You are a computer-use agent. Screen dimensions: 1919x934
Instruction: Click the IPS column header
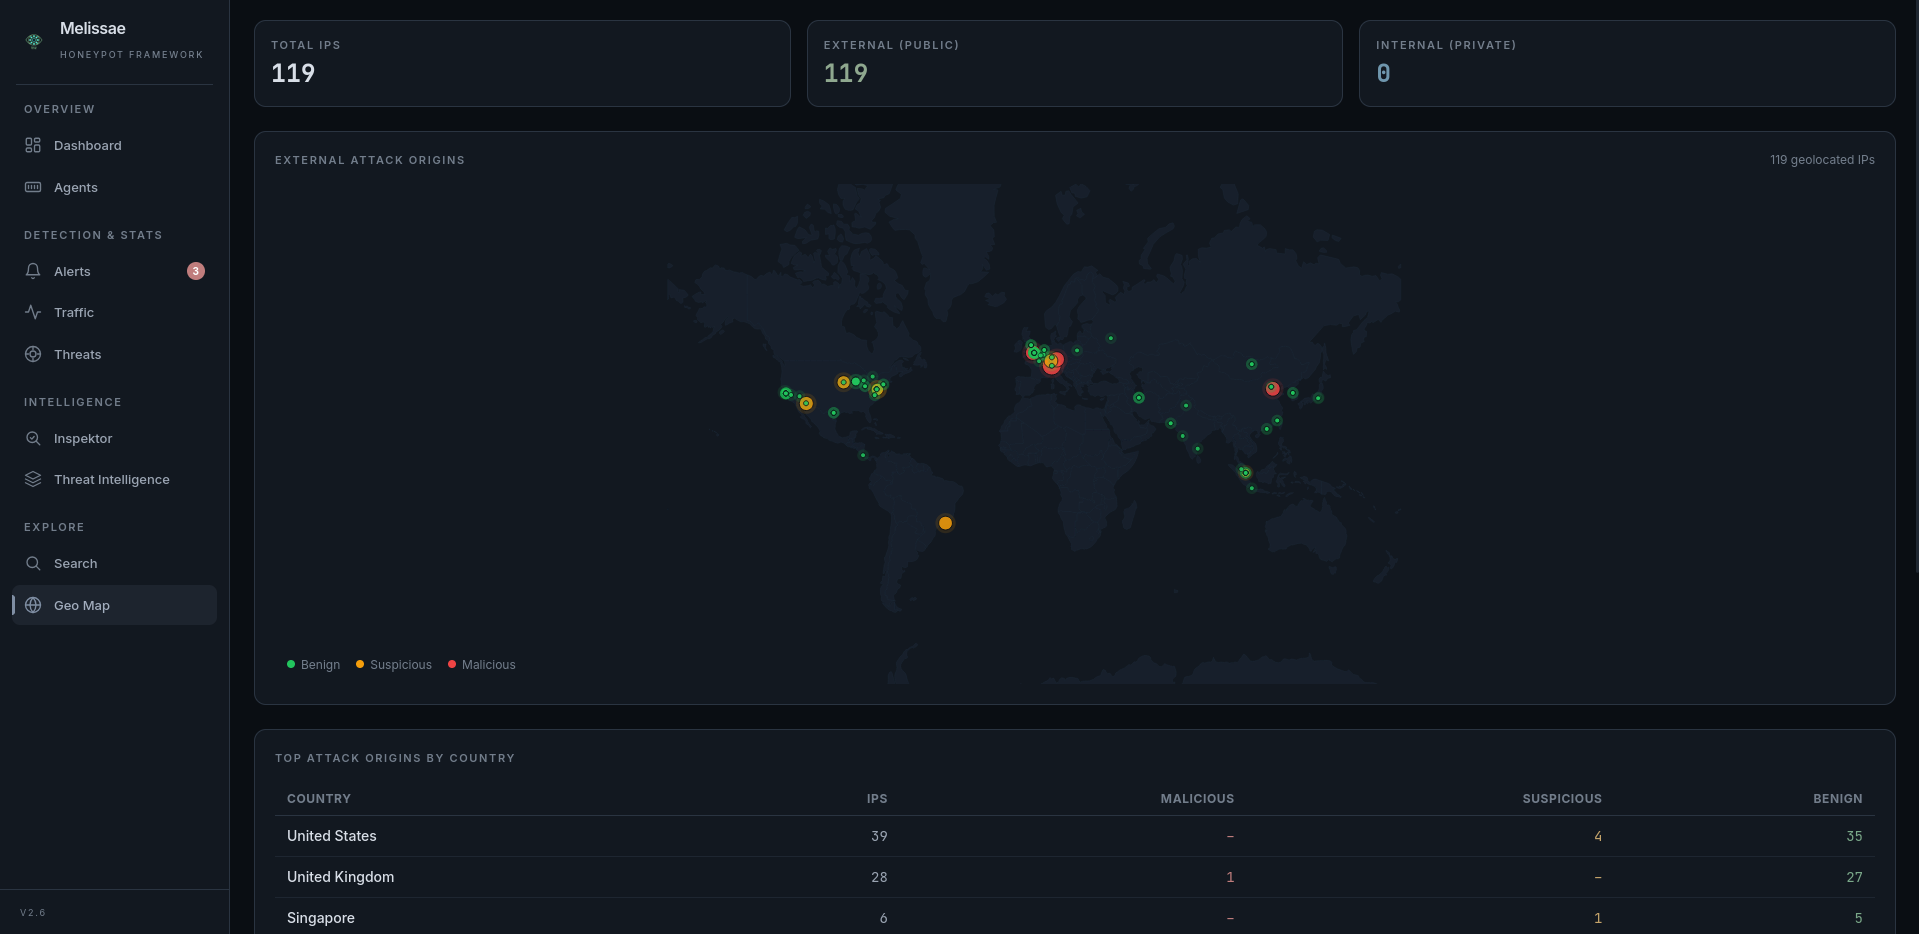[877, 798]
